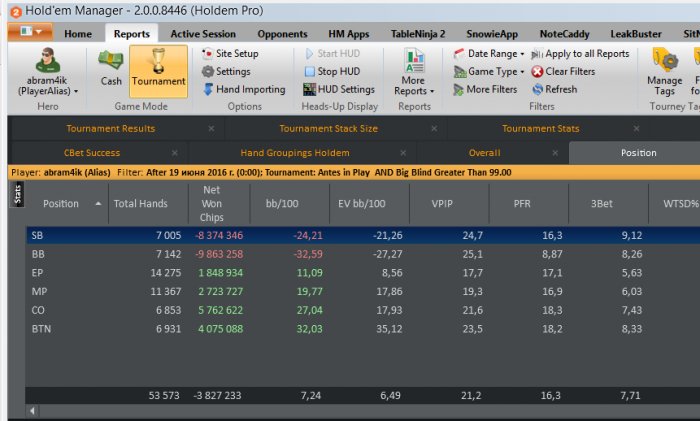Select the BTN position row

(x=363, y=329)
